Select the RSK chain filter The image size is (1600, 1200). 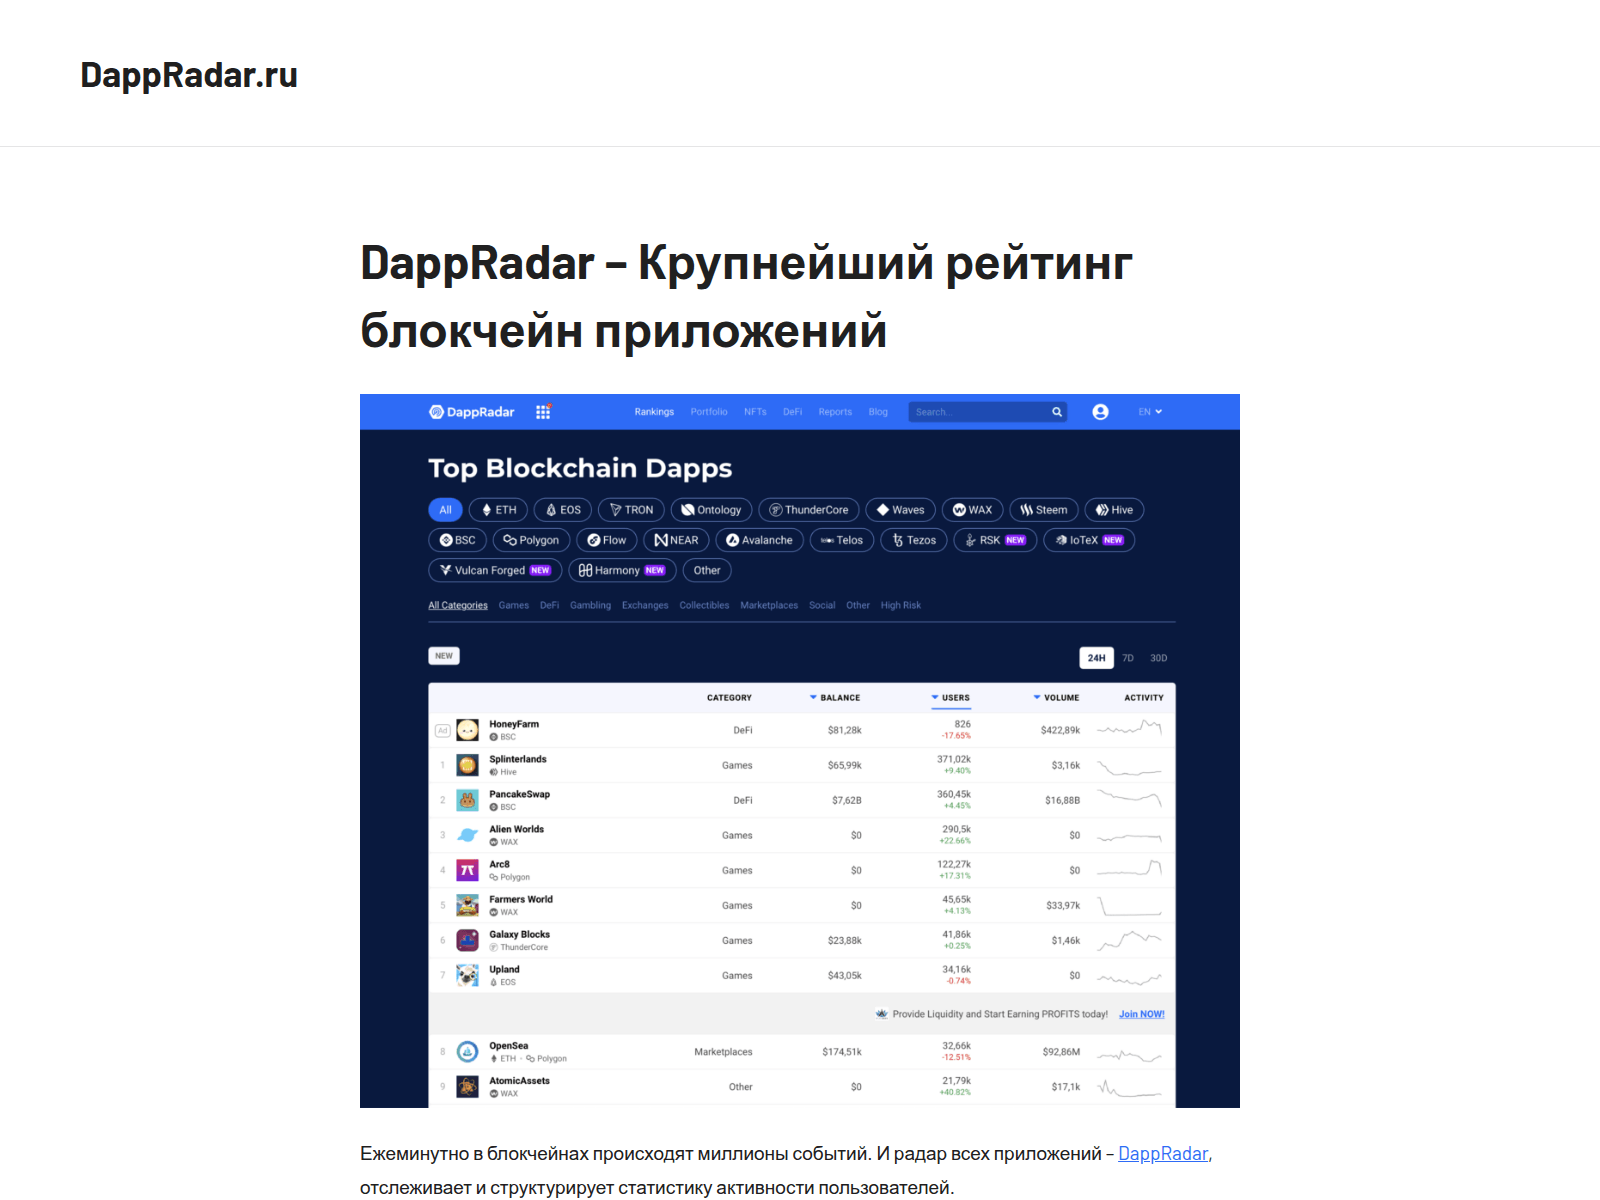[x=995, y=540]
